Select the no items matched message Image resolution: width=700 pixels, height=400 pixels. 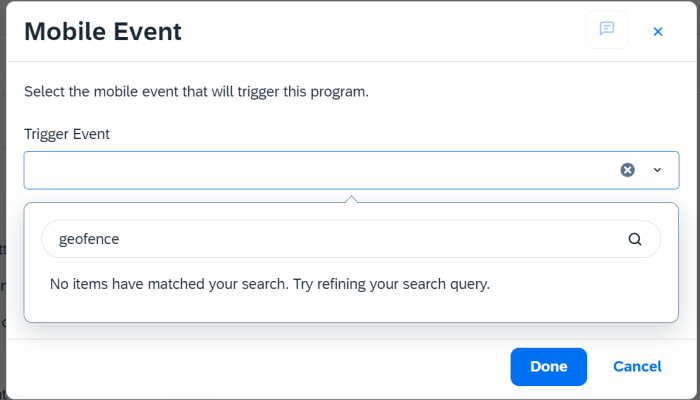[270, 284]
